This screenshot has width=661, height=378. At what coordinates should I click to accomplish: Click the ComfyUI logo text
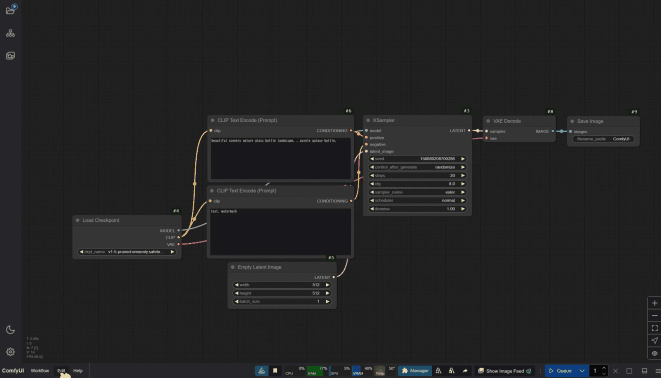tap(13, 371)
